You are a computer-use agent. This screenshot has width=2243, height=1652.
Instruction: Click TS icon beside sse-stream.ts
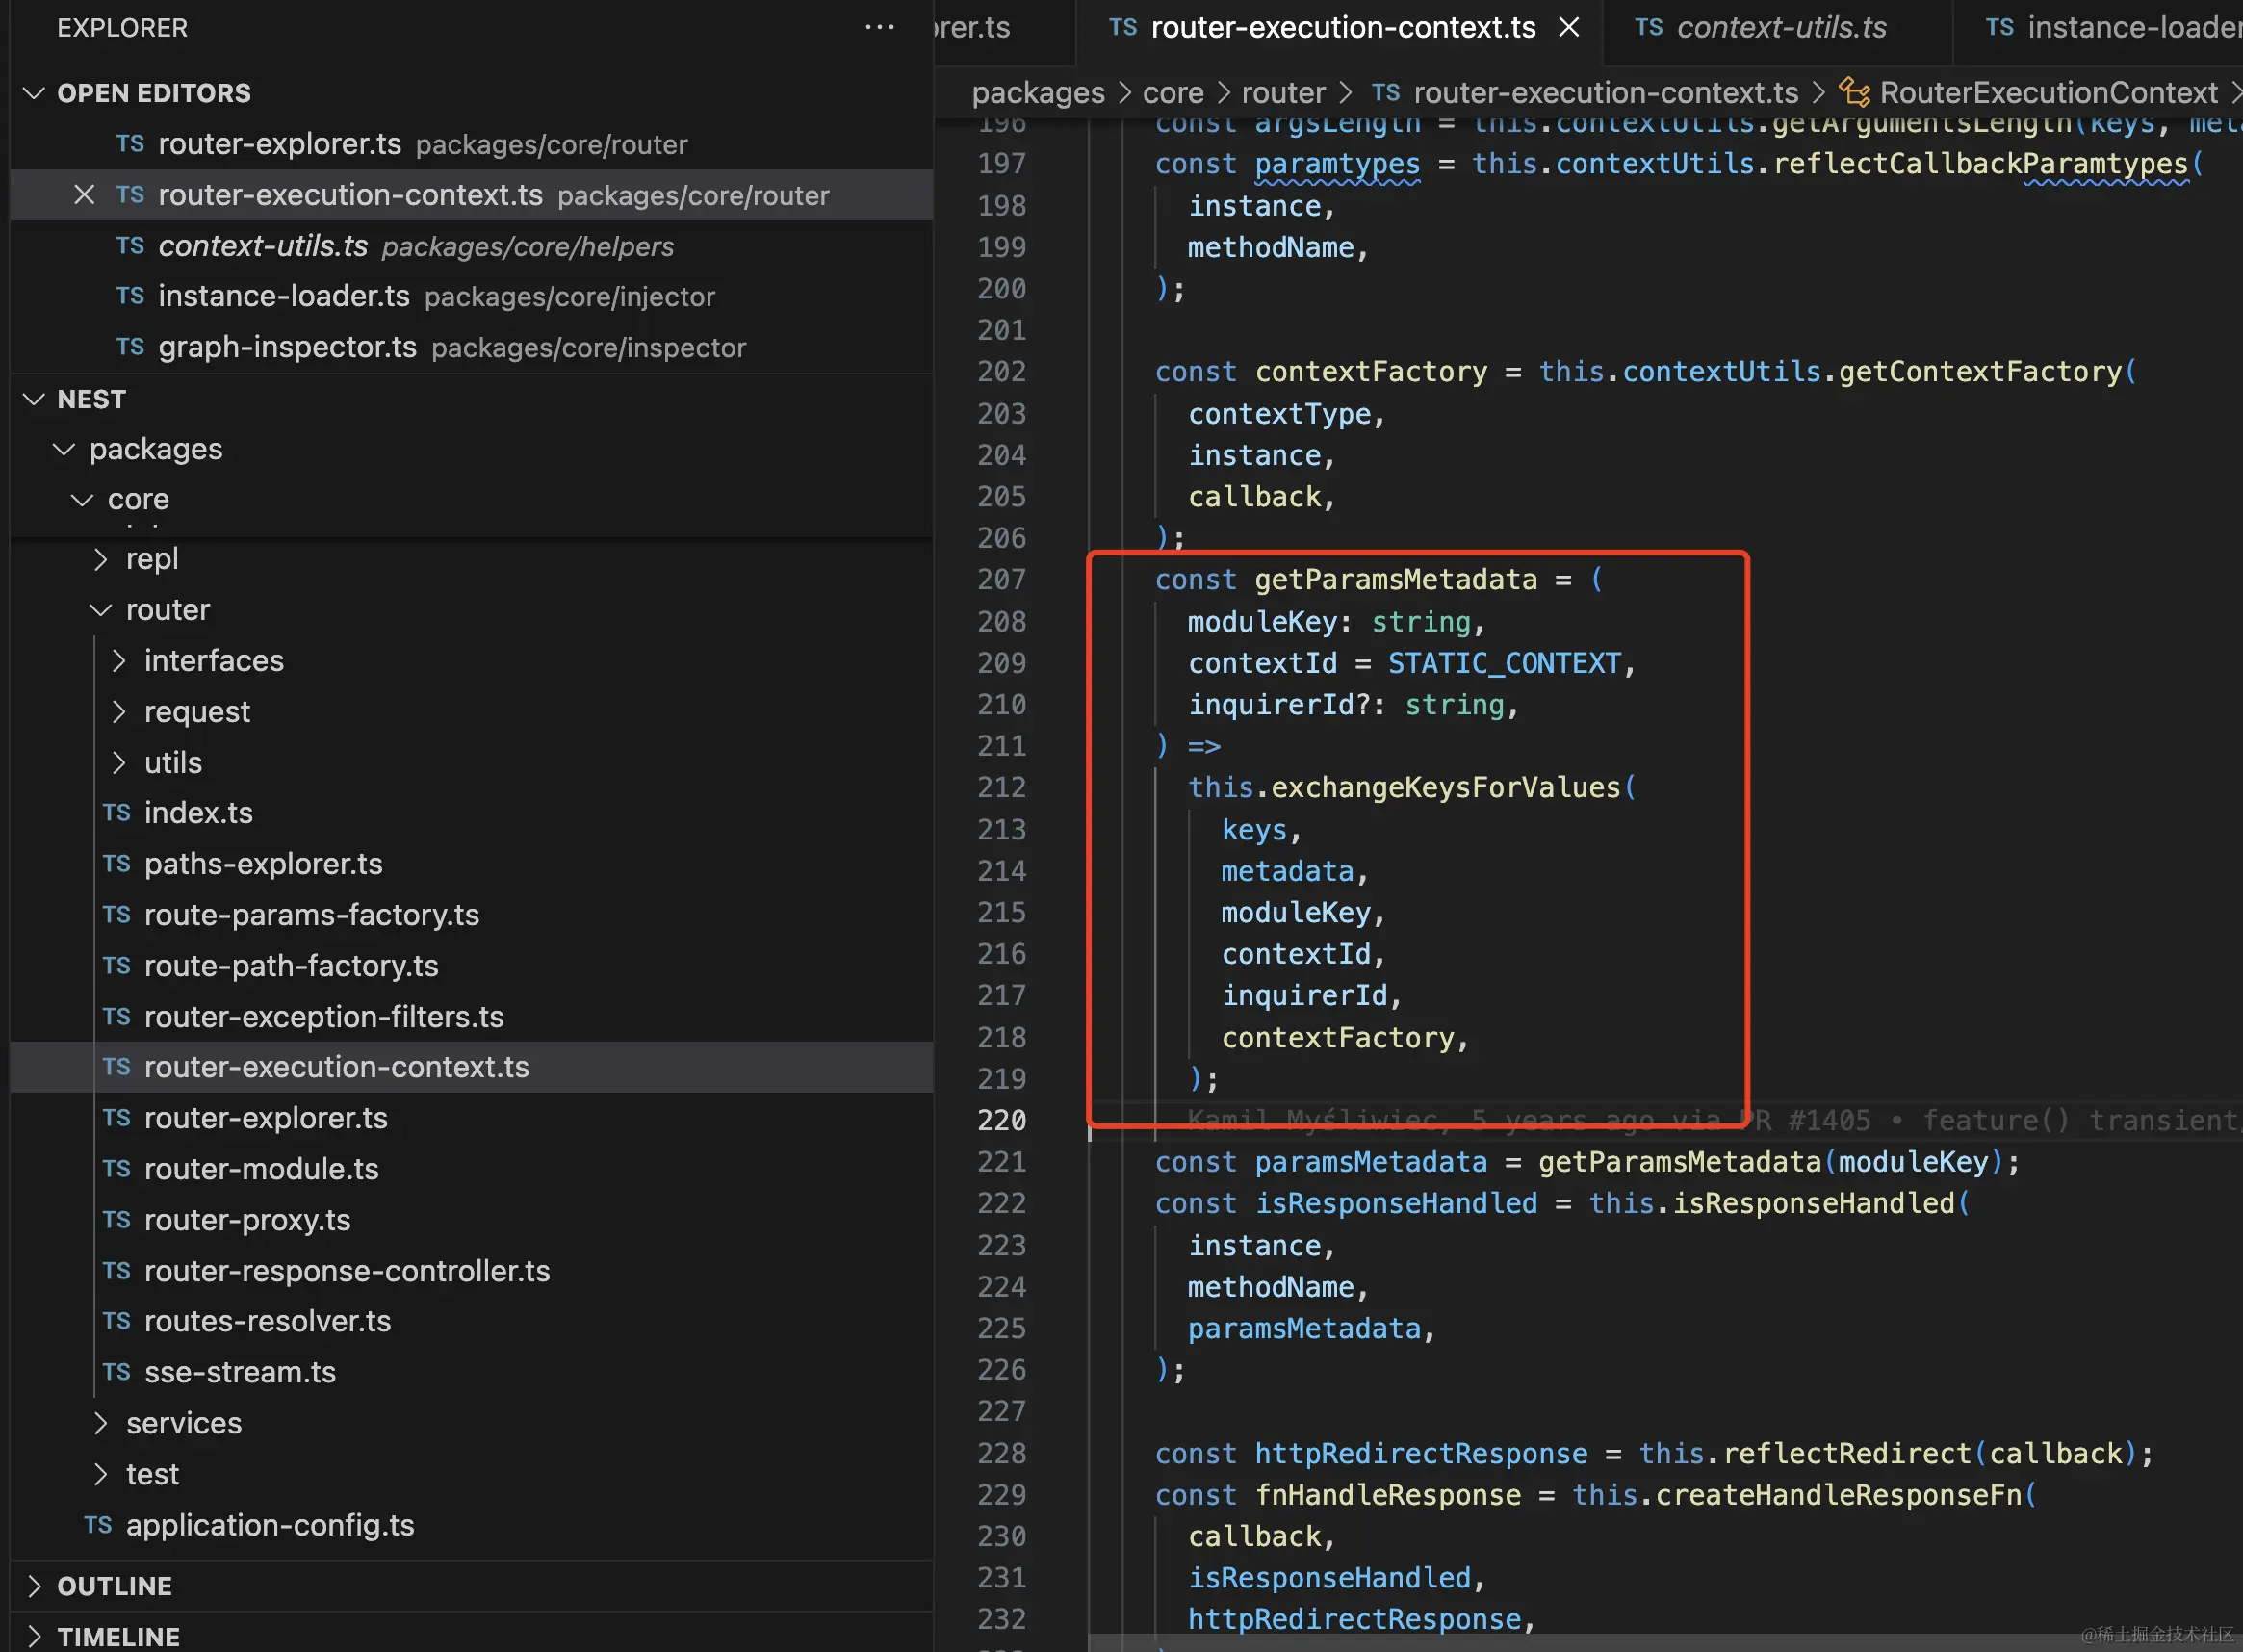tap(116, 1372)
